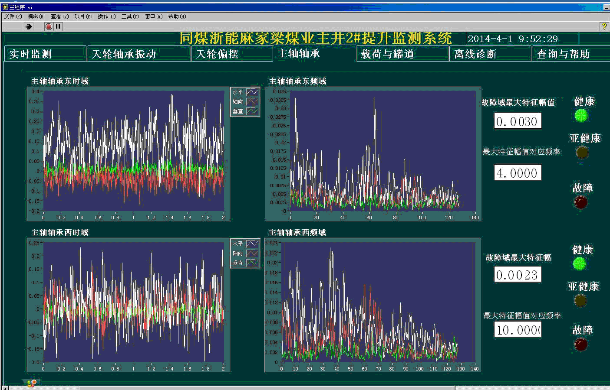
Task: Switch to the 离线诊断 tab
Action: click(490, 54)
